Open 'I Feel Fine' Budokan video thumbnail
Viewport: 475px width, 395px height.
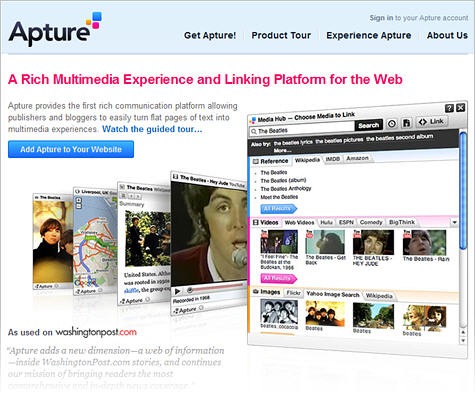tap(279, 242)
